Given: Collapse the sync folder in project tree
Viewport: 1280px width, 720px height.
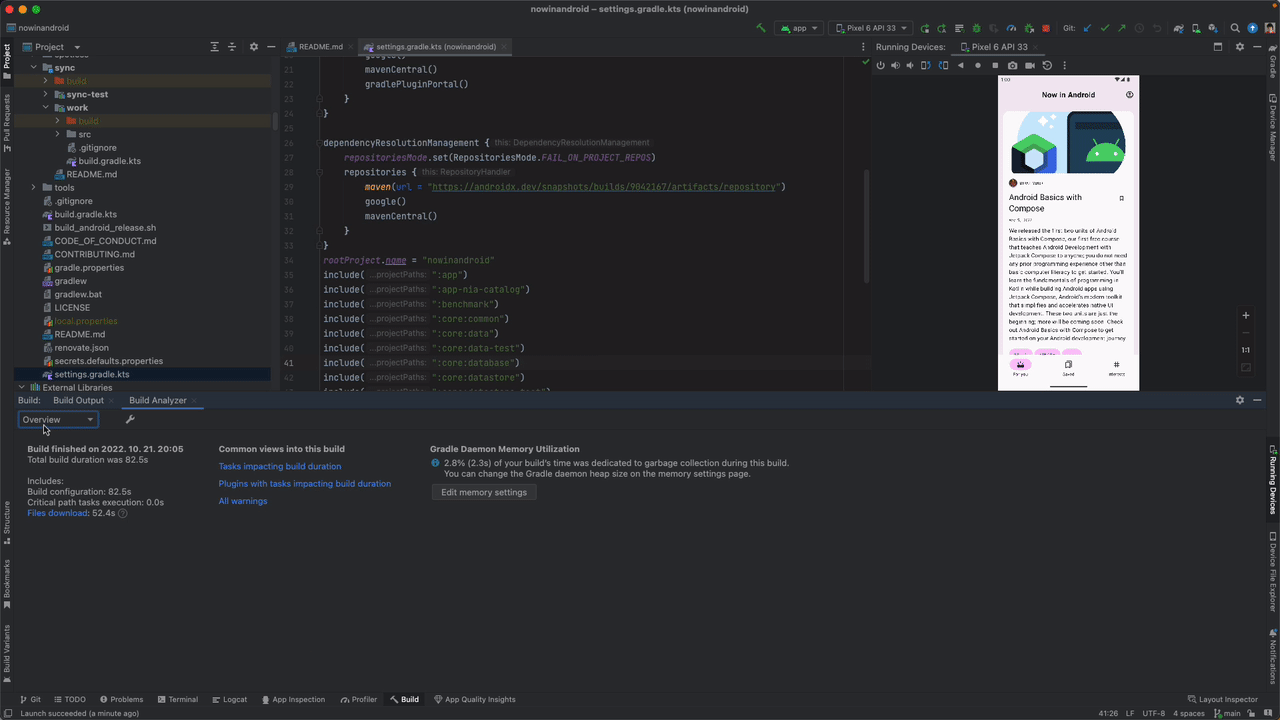Looking at the screenshot, I should pyautogui.click(x=33, y=68).
